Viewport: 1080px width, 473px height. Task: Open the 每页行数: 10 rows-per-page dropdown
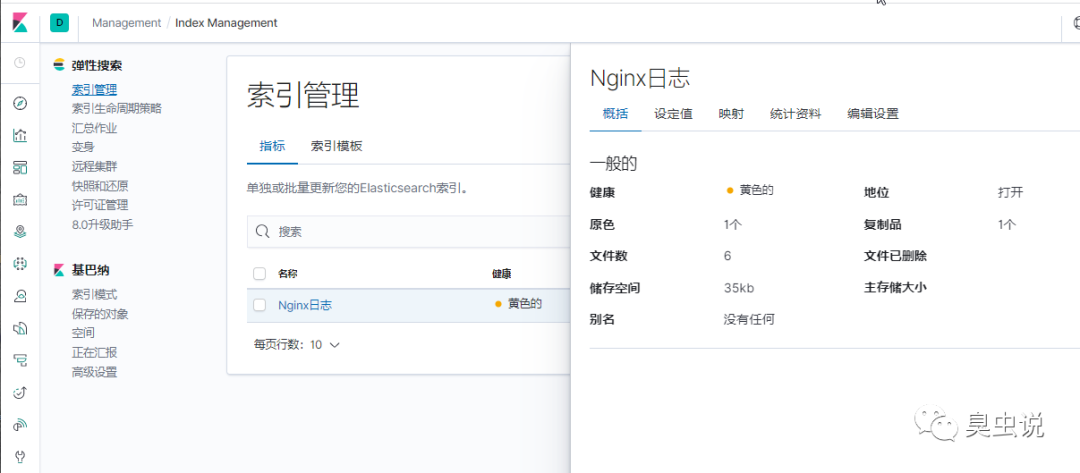tap(297, 345)
